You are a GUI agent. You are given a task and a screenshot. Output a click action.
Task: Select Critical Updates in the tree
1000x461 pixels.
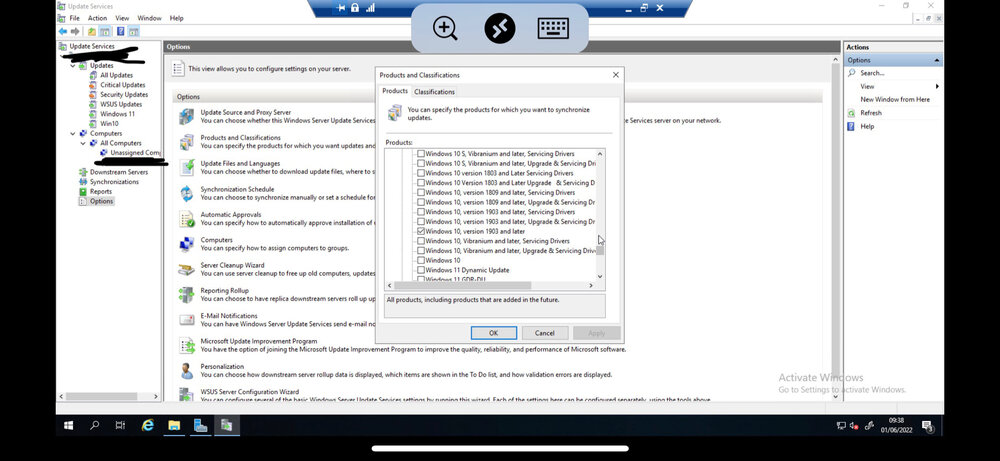point(122,85)
